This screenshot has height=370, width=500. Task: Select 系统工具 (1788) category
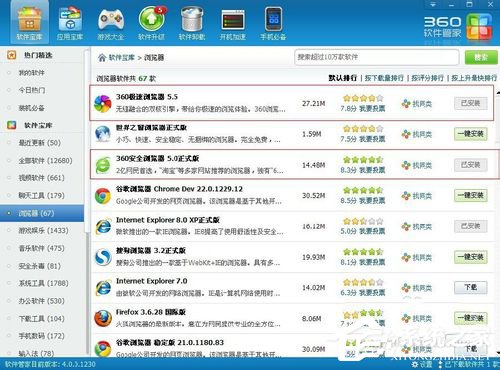pyautogui.click(x=43, y=283)
